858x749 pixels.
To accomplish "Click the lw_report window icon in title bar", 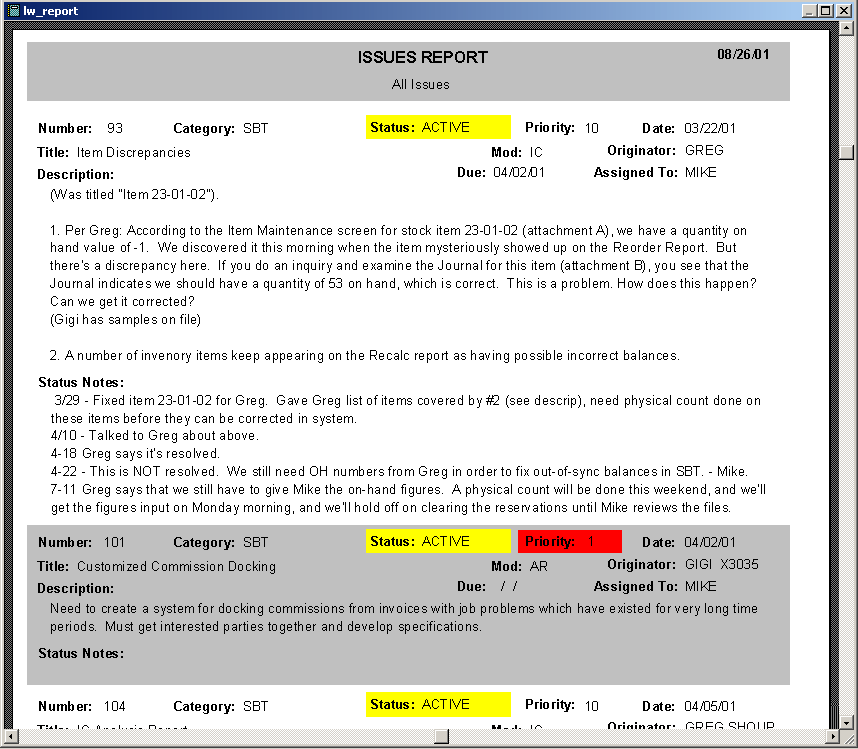I will click(14, 11).
